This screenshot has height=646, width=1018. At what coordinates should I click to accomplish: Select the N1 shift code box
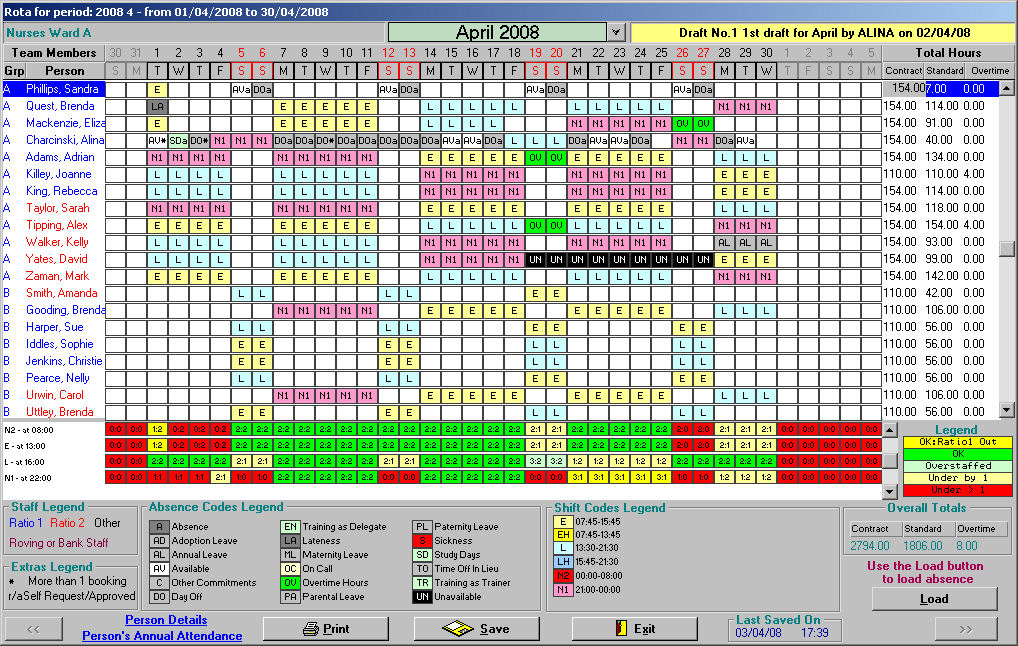pyautogui.click(x=564, y=590)
